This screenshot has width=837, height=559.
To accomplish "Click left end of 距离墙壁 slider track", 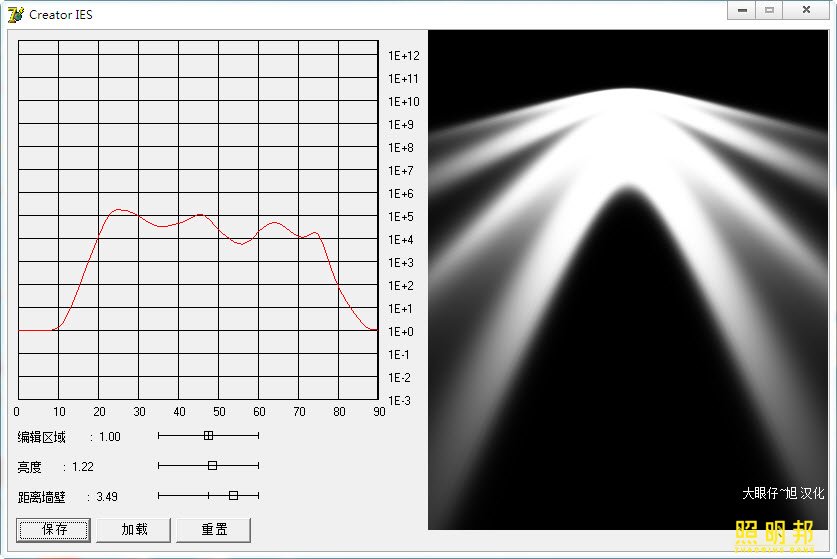I will (160, 495).
